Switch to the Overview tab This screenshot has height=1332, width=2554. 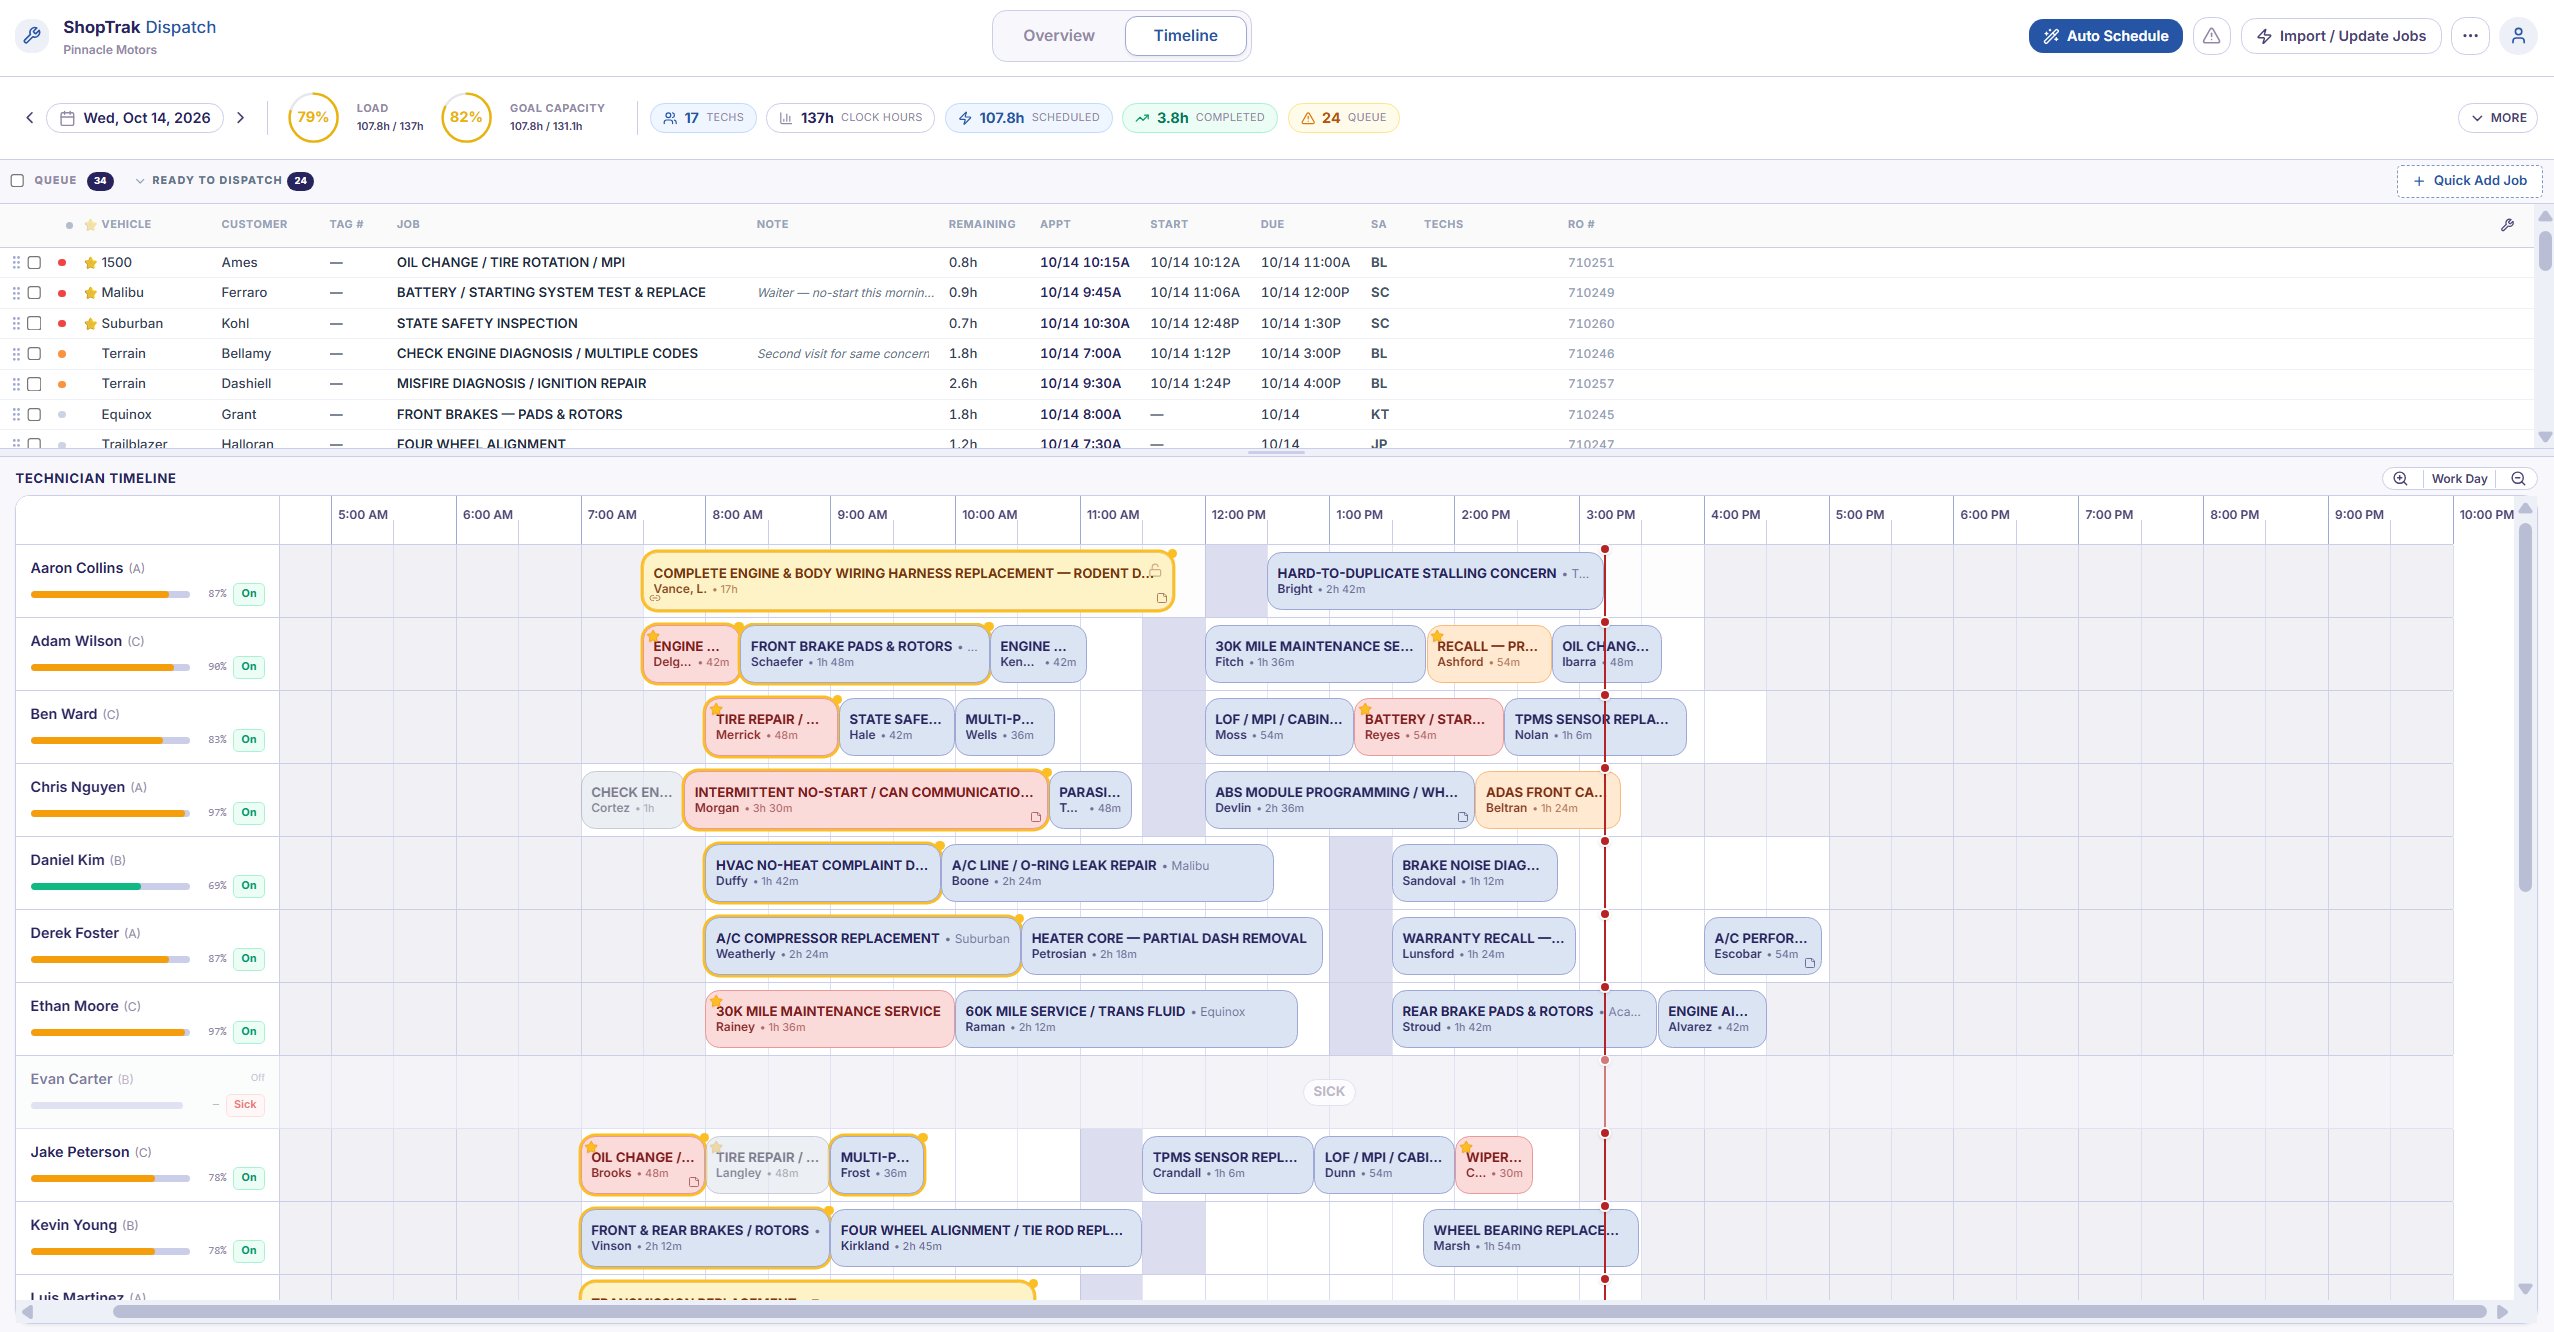pyautogui.click(x=1058, y=36)
